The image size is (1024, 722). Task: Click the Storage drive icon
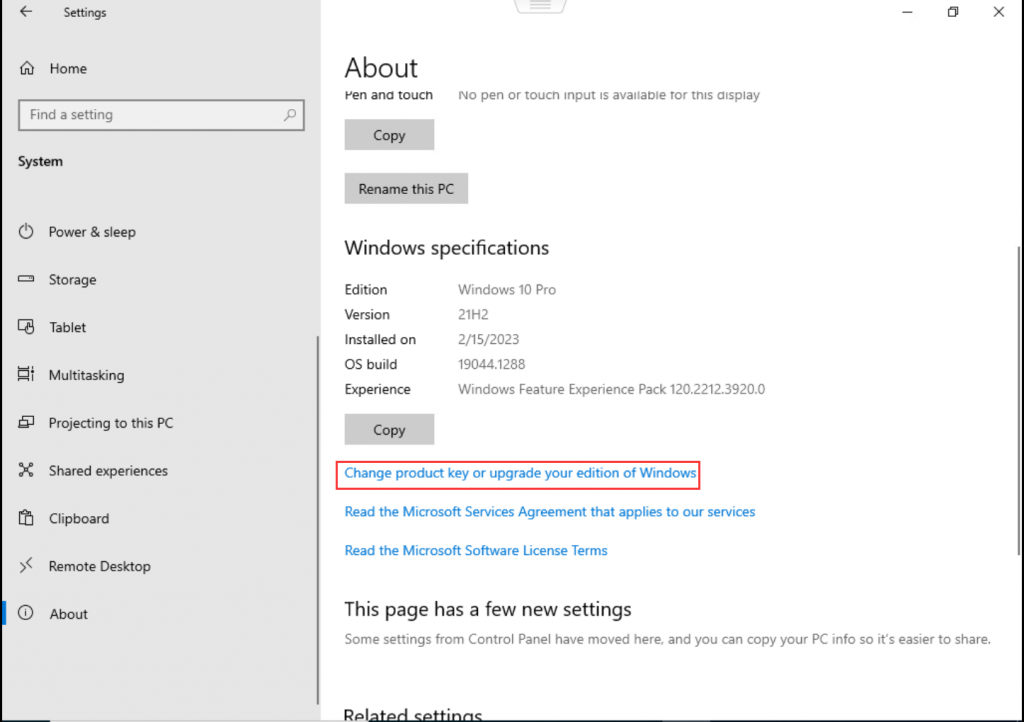(x=26, y=279)
